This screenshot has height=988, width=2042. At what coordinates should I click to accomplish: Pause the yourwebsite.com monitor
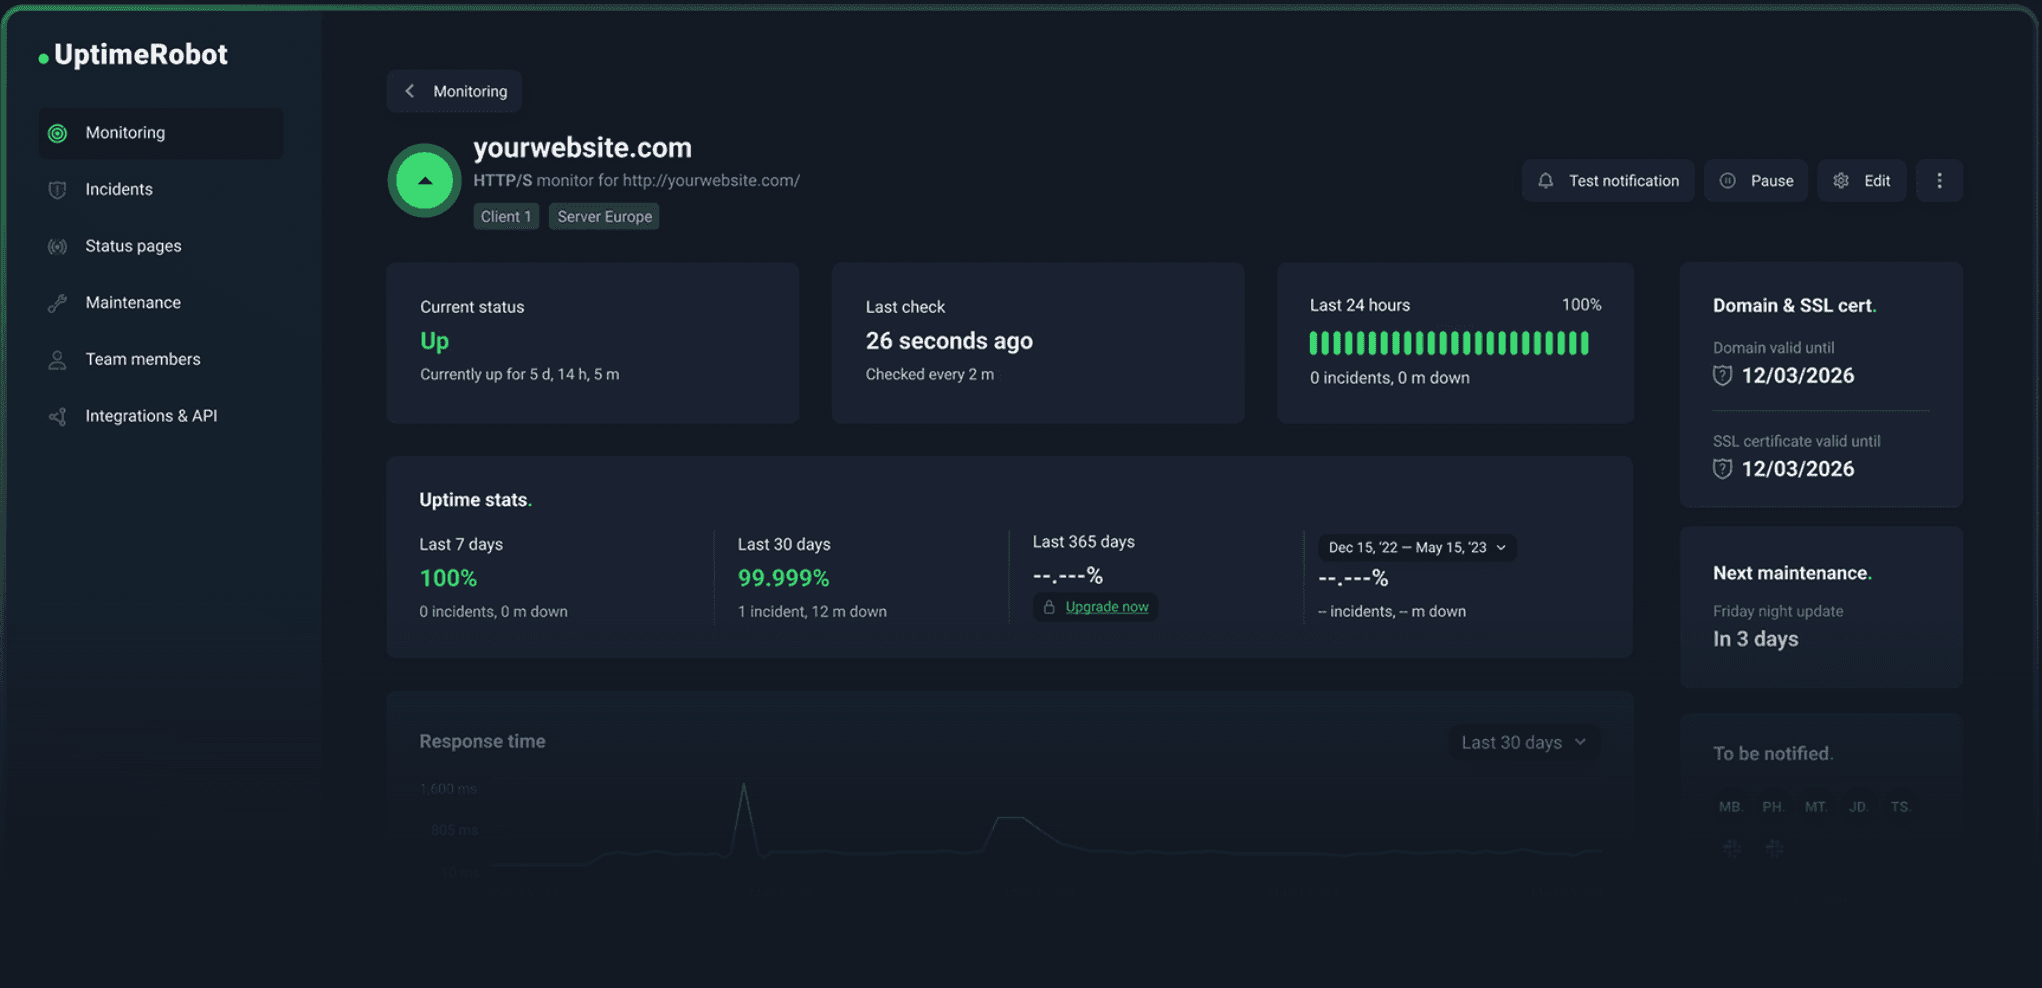pos(1756,181)
